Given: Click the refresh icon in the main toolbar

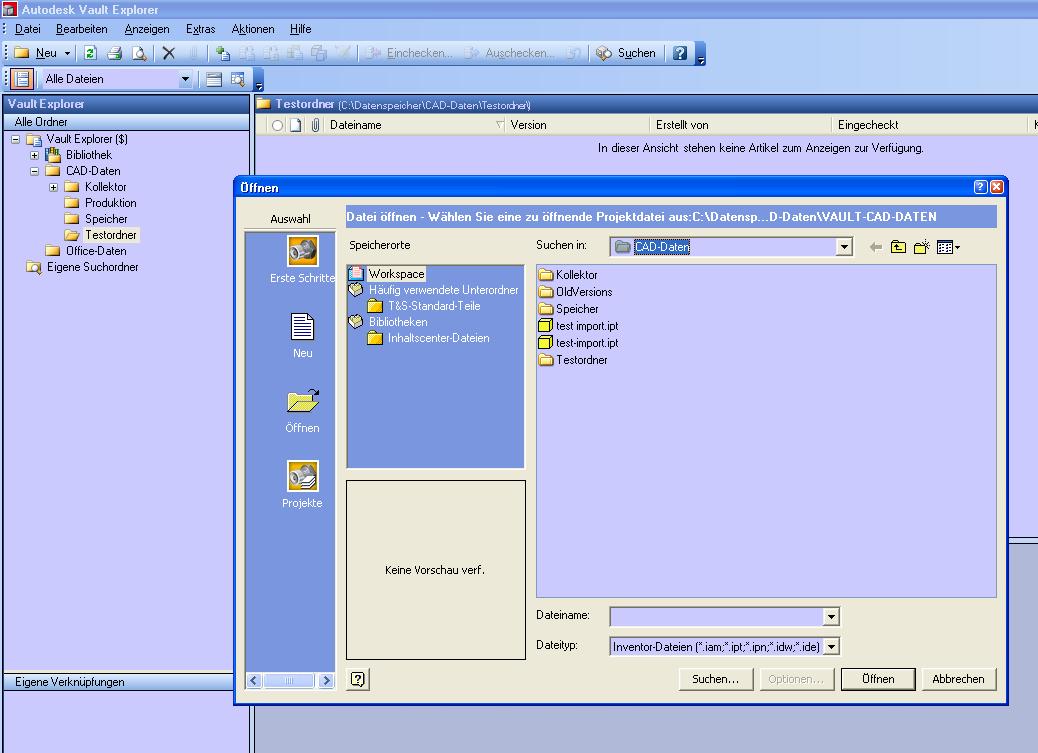Looking at the screenshot, I should [91, 53].
